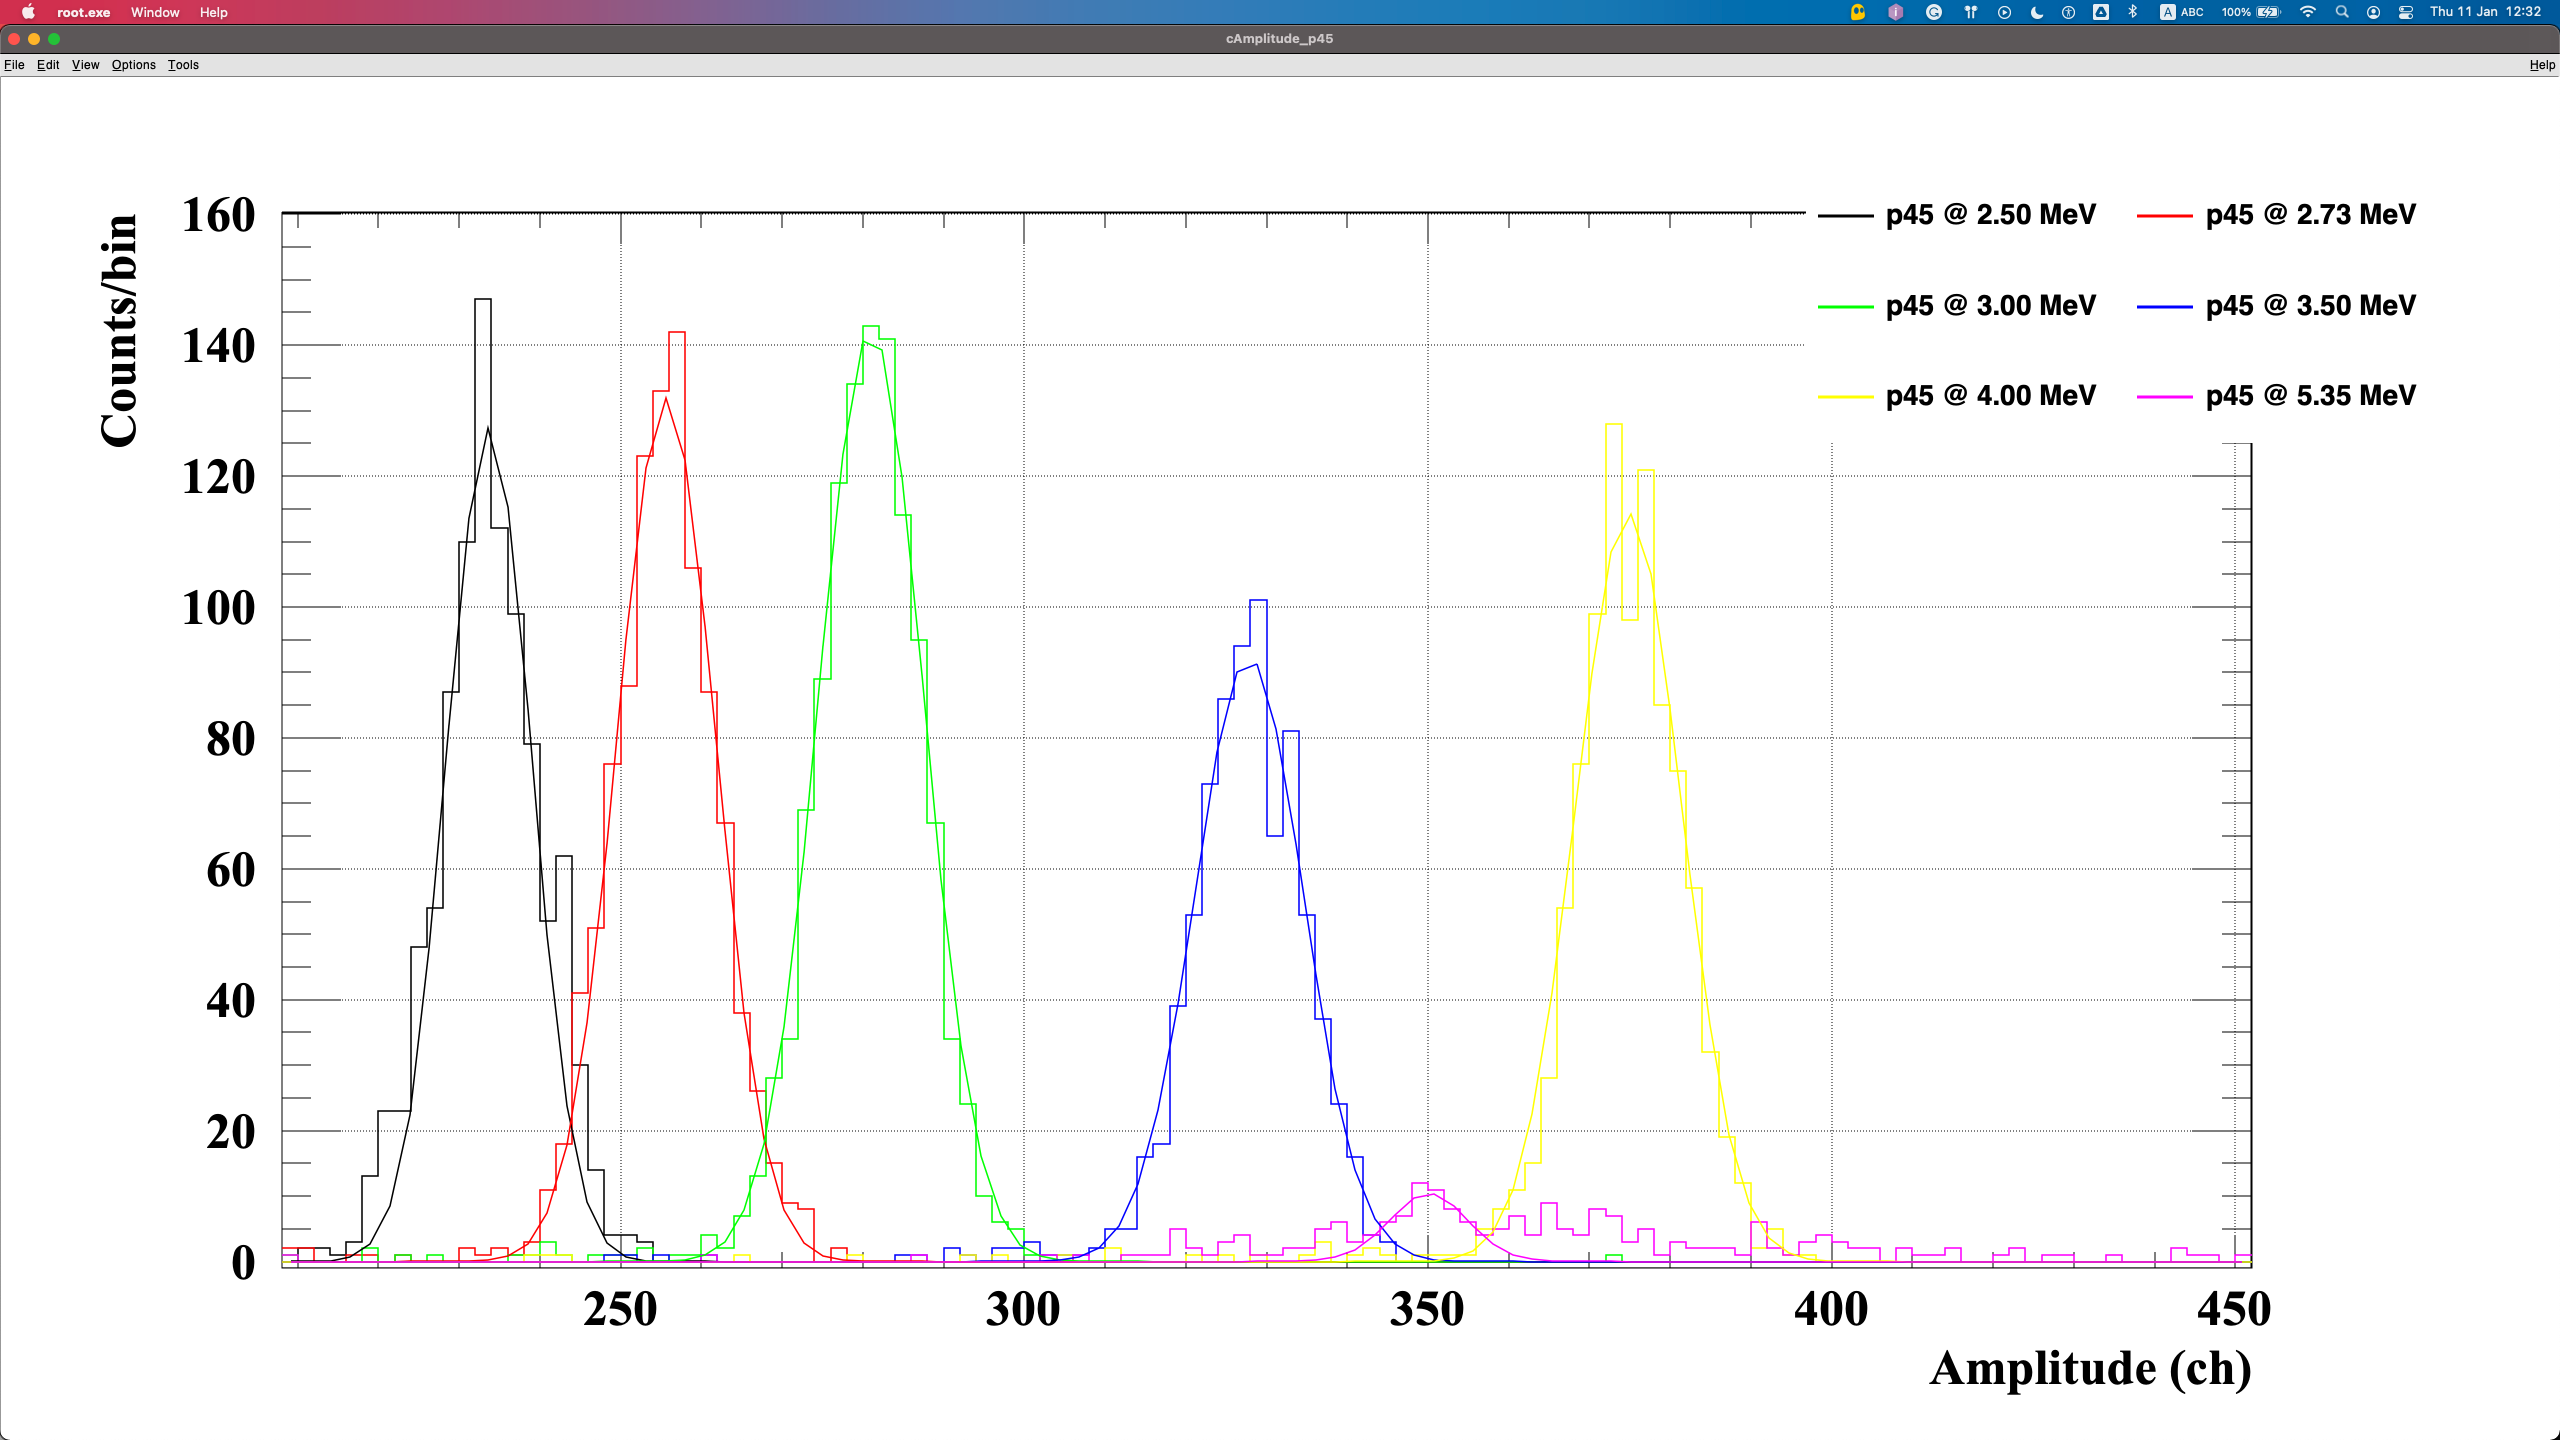Viewport: 2560px width, 1440px height.
Task: Click the 'Amplitude (ch)' axis title
Action: (x=2090, y=1368)
